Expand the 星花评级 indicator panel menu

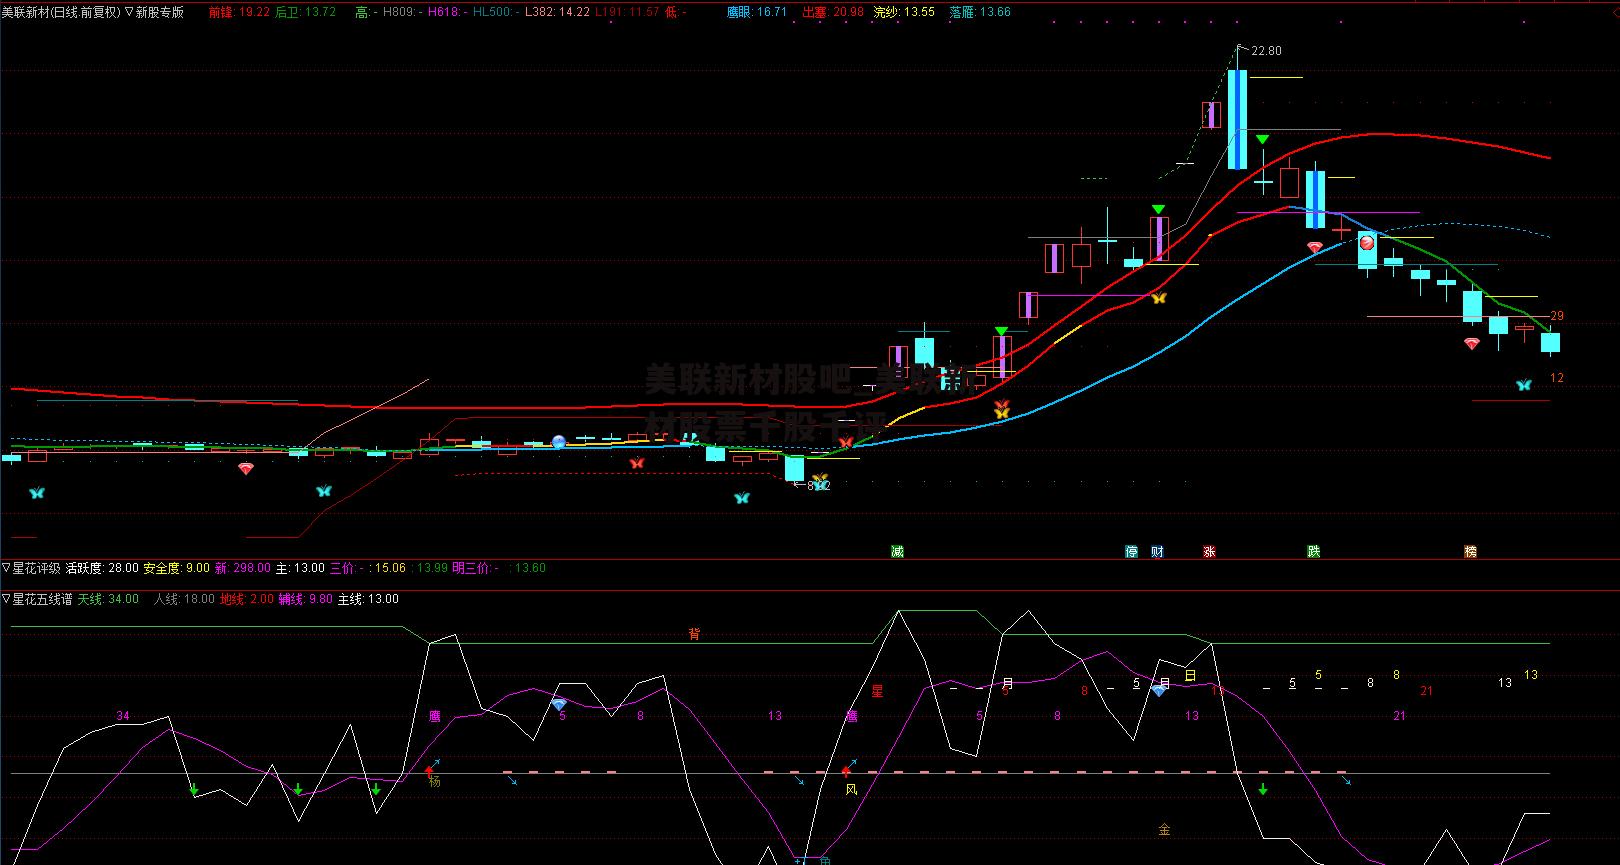[6, 568]
